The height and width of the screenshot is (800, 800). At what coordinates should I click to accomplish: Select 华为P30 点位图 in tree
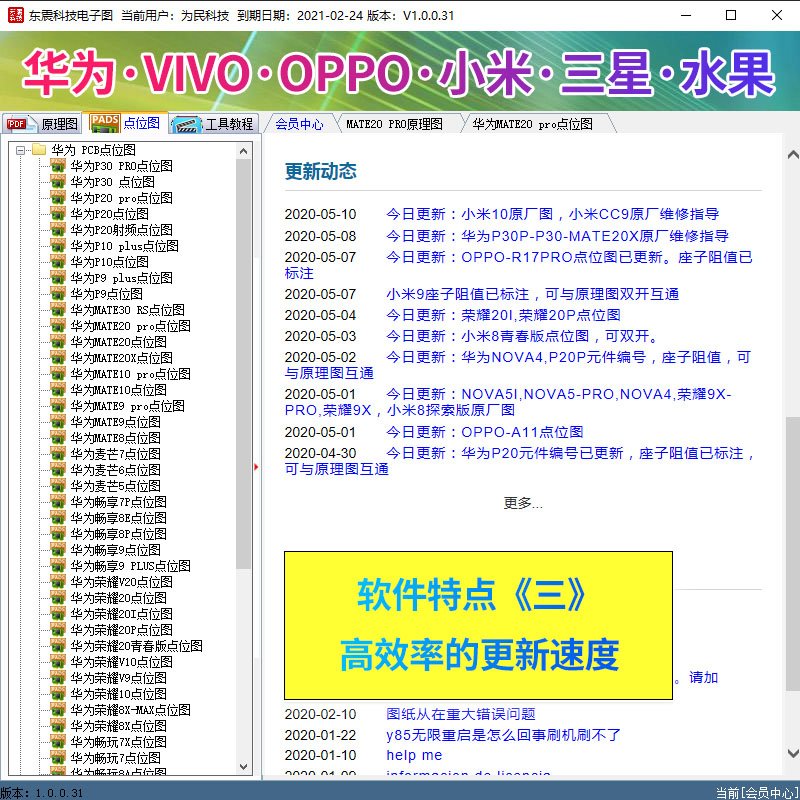pyautogui.click(x=112, y=182)
